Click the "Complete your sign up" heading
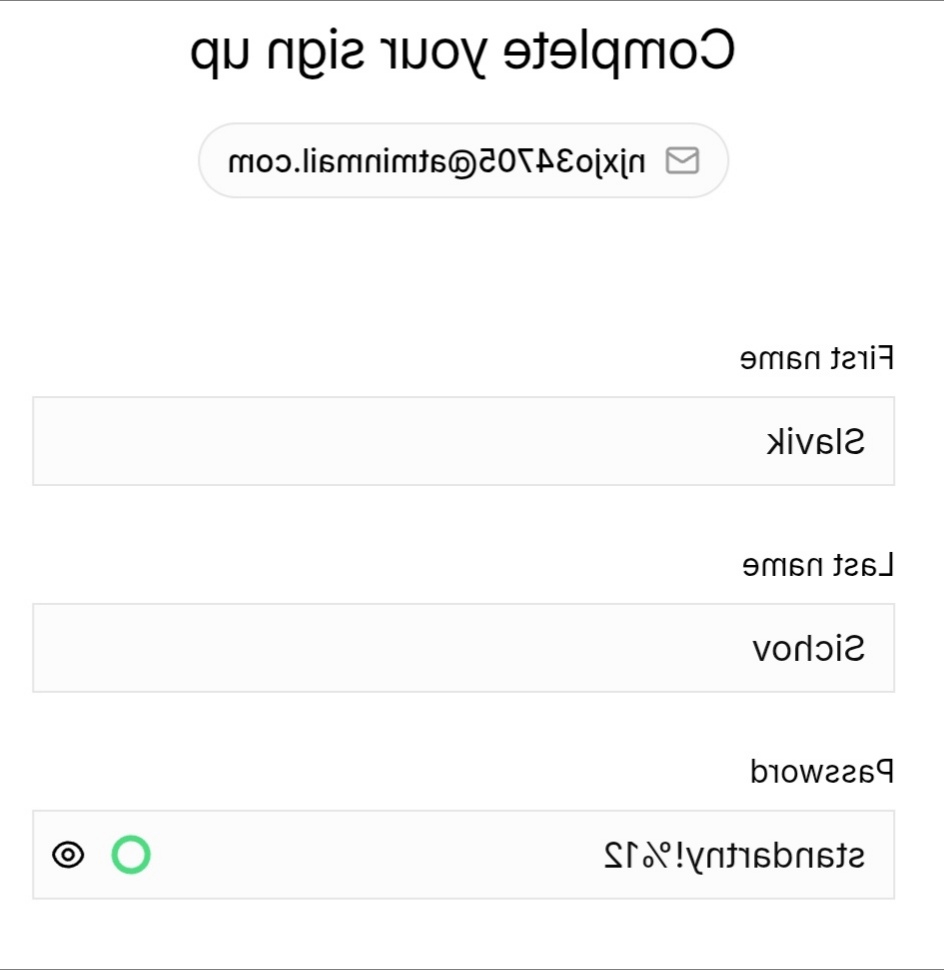Image resolution: width=944 pixels, height=970 pixels. (463, 51)
